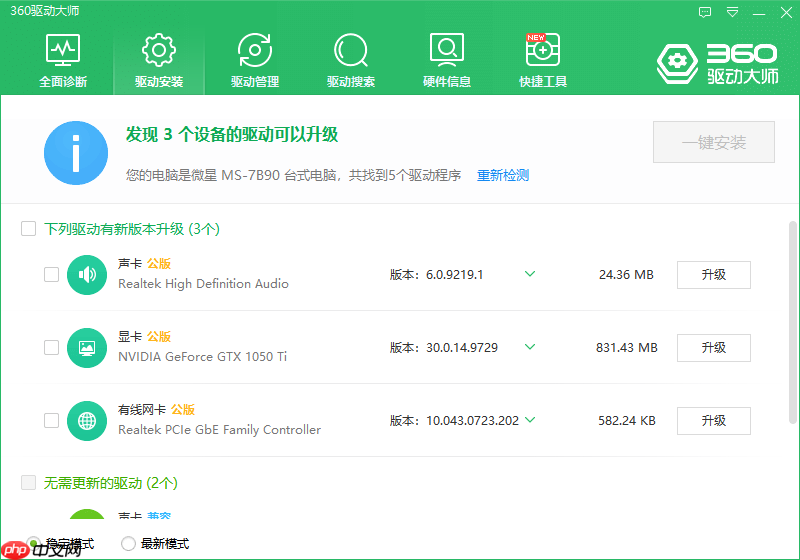Click the 360驱动大师 hexagon logo

point(678,63)
